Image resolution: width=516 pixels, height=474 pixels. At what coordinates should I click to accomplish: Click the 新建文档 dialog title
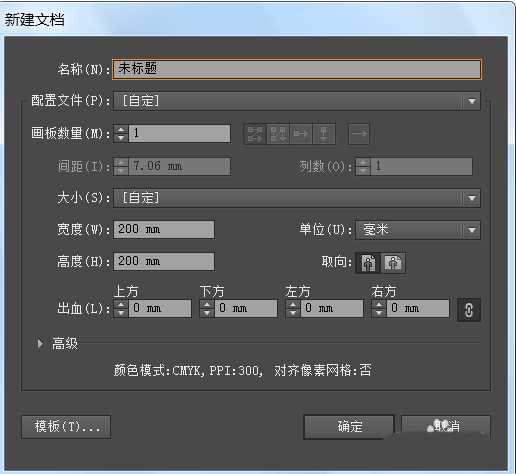point(34,20)
